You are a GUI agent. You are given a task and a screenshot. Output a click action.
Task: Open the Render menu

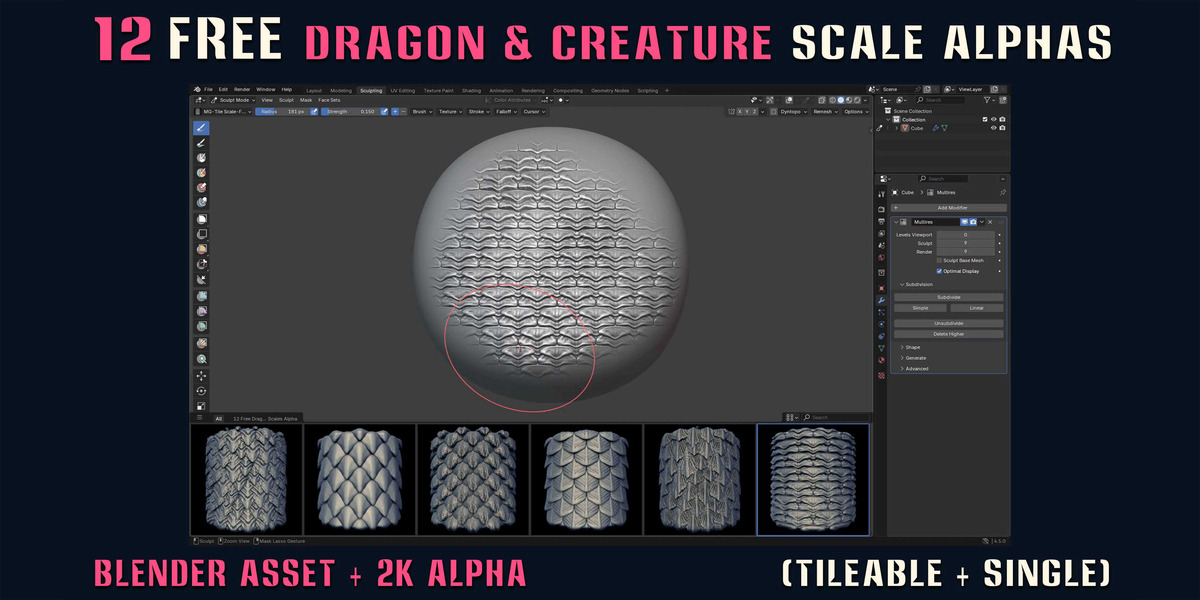pyautogui.click(x=242, y=89)
